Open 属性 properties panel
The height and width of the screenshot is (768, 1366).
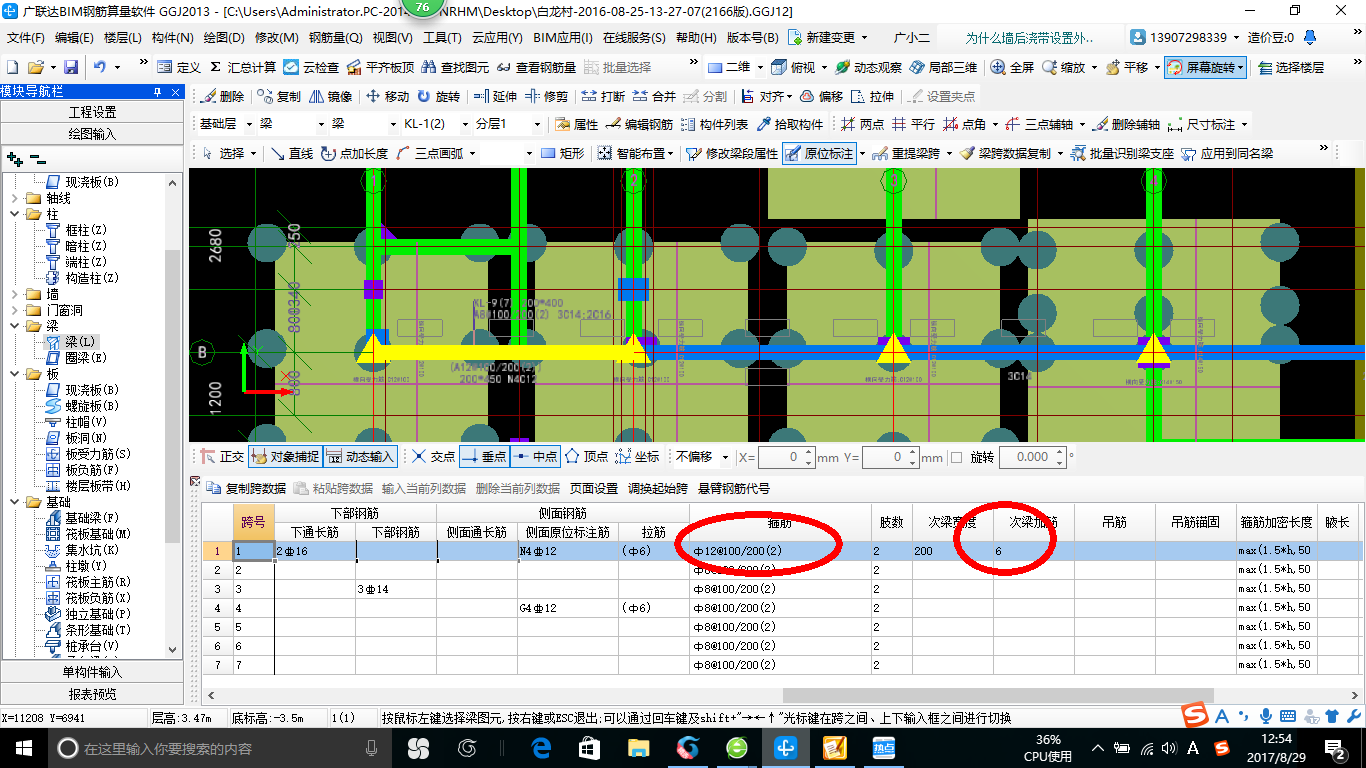click(576, 125)
